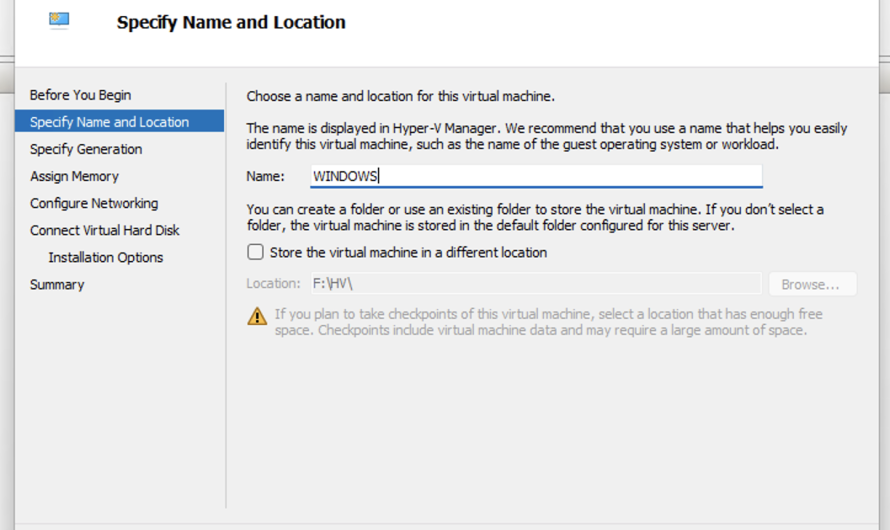Viewport: 890px width, 530px height.
Task: Enable storing the virtual machine in a different location
Action: click(256, 252)
